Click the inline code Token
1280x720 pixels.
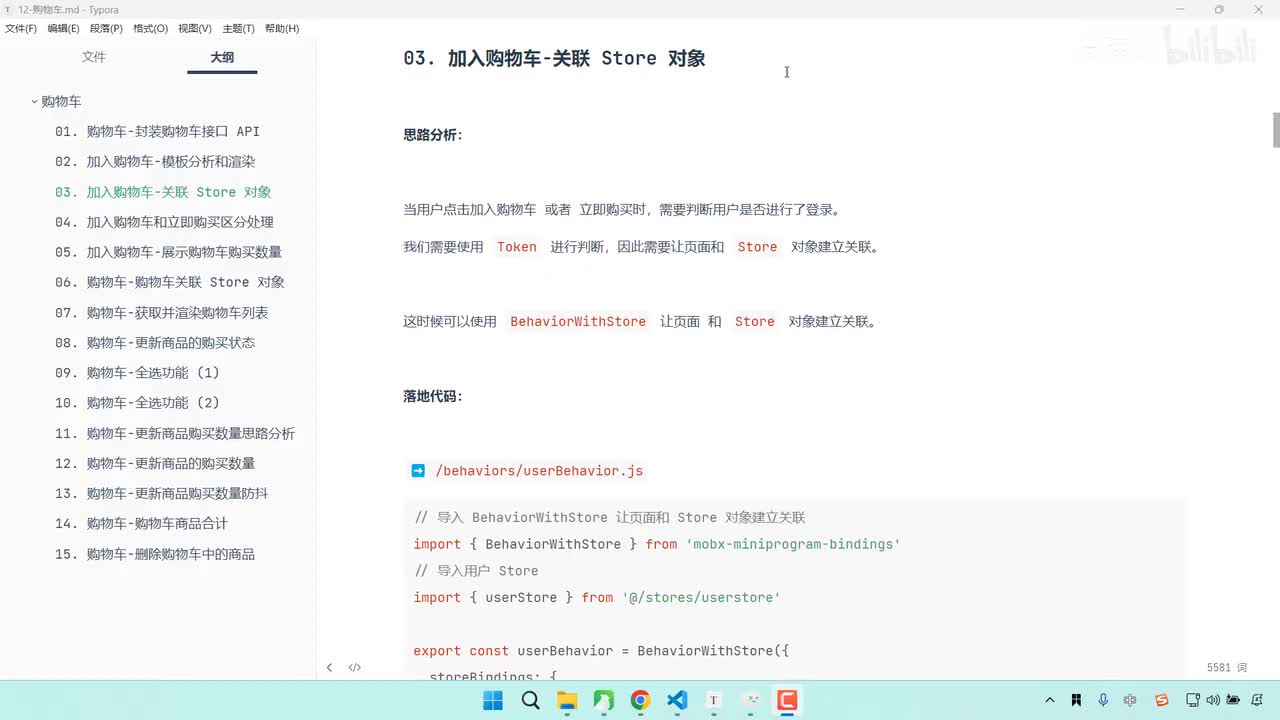click(517, 247)
